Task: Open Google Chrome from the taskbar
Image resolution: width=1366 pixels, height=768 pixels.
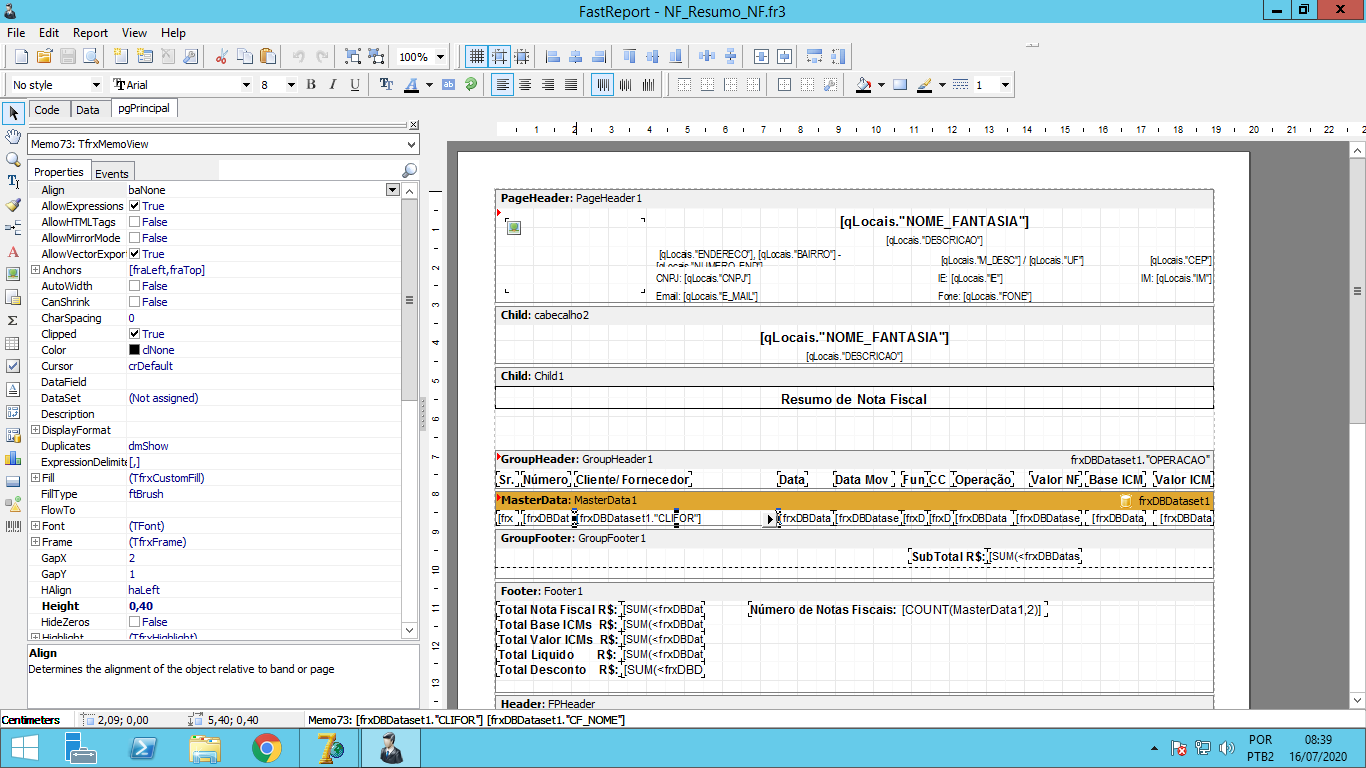Action: (x=266, y=748)
